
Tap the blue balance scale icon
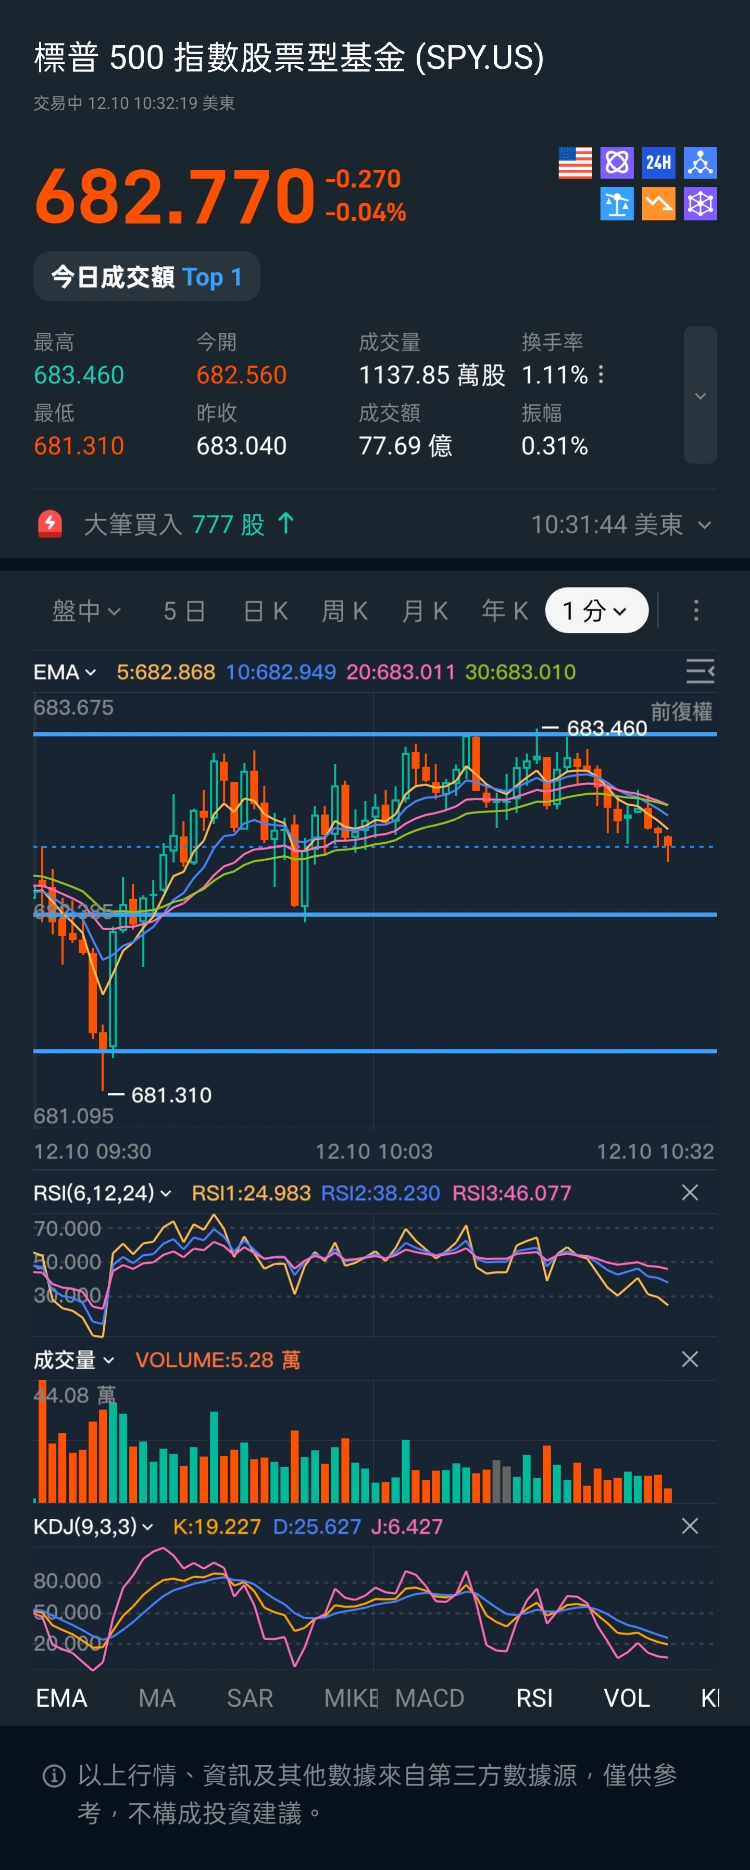[617, 204]
